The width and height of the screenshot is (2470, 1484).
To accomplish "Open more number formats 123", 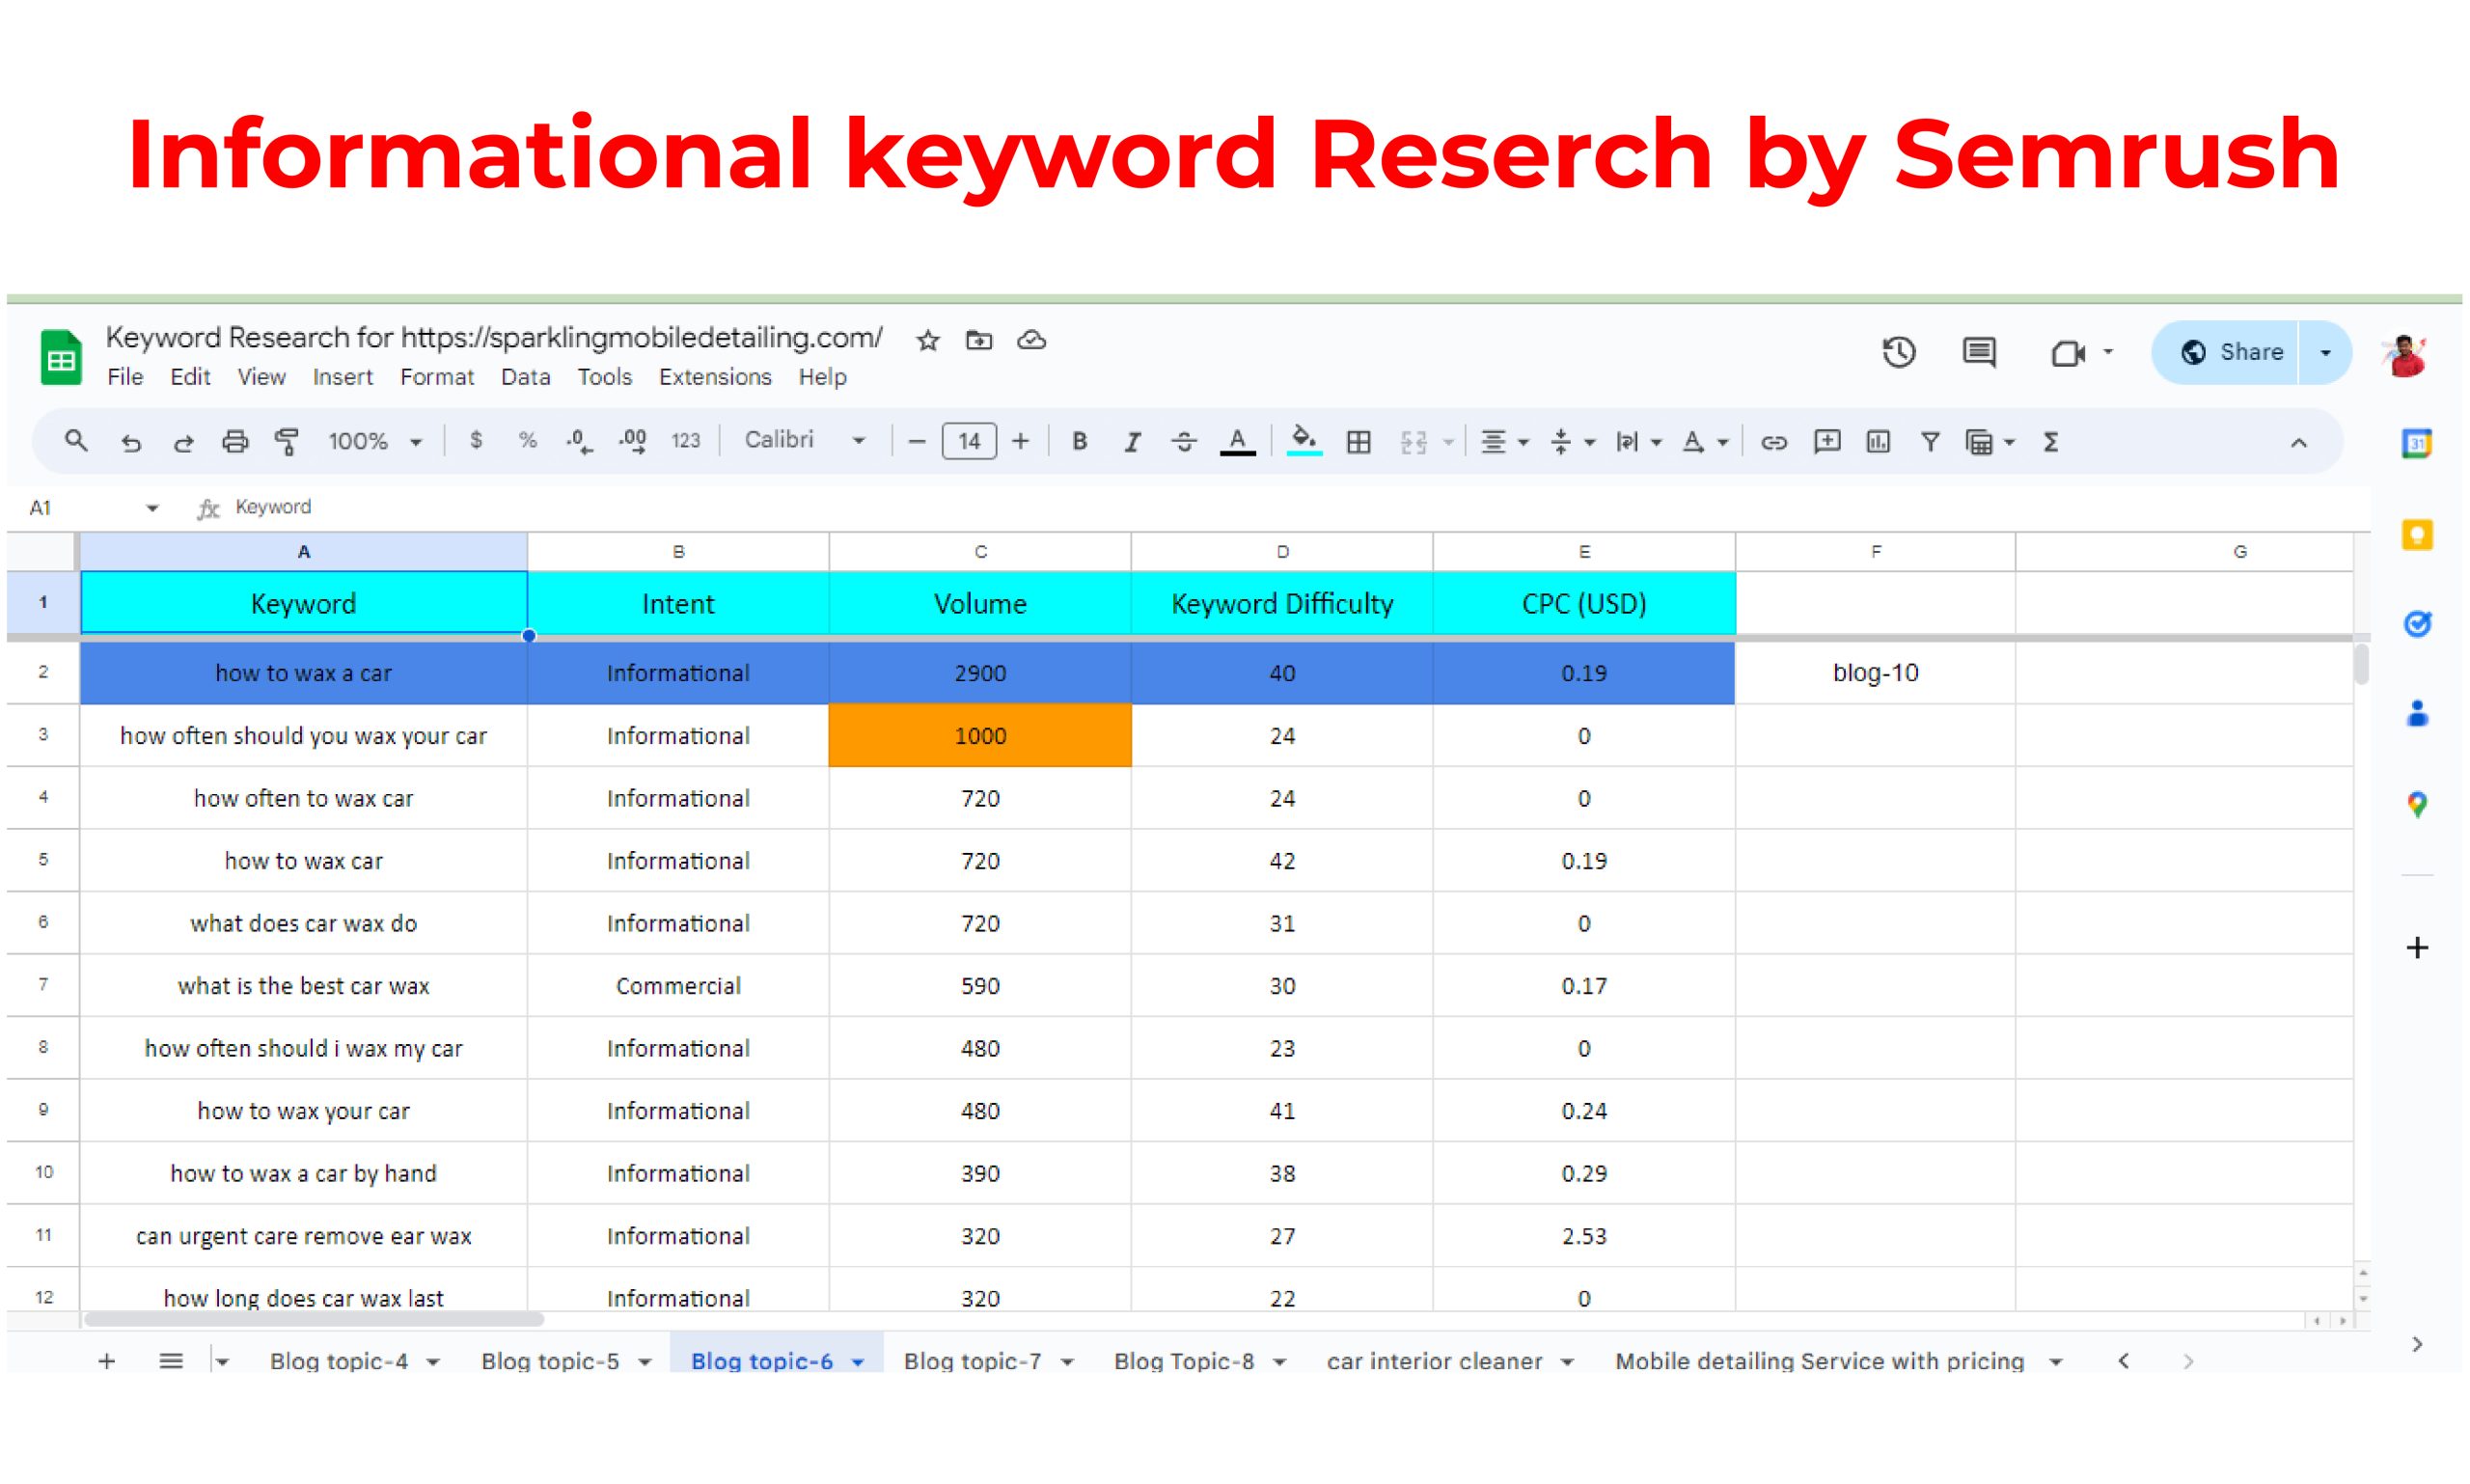I will [x=685, y=441].
